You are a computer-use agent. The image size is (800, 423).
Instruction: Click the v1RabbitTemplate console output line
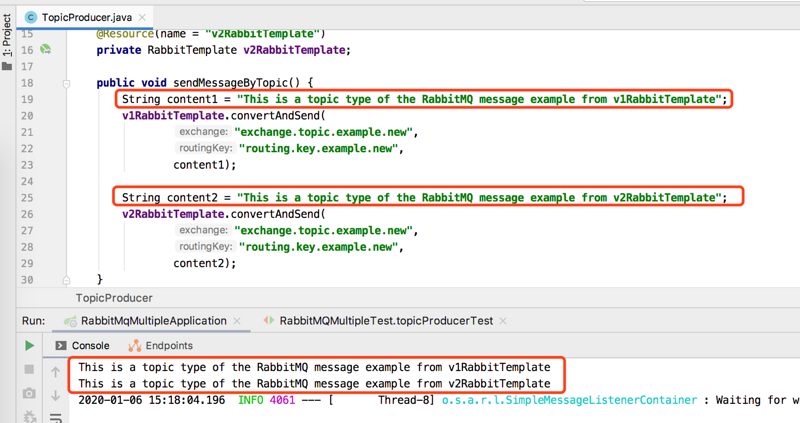[314, 367]
